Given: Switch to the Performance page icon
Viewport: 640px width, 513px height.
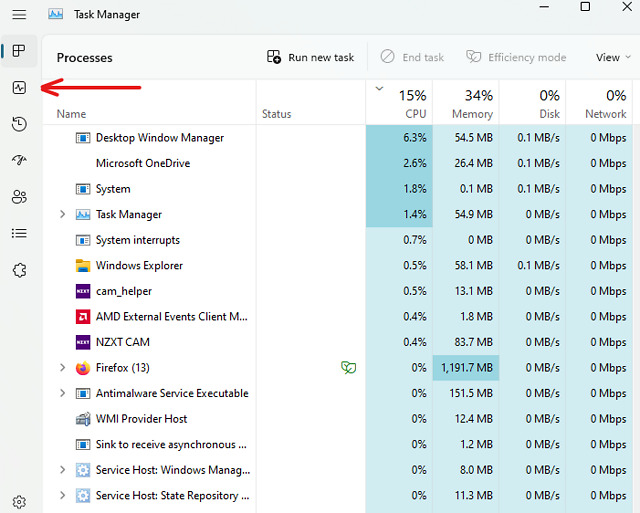Looking at the screenshot, I should [x=19, y=88].
